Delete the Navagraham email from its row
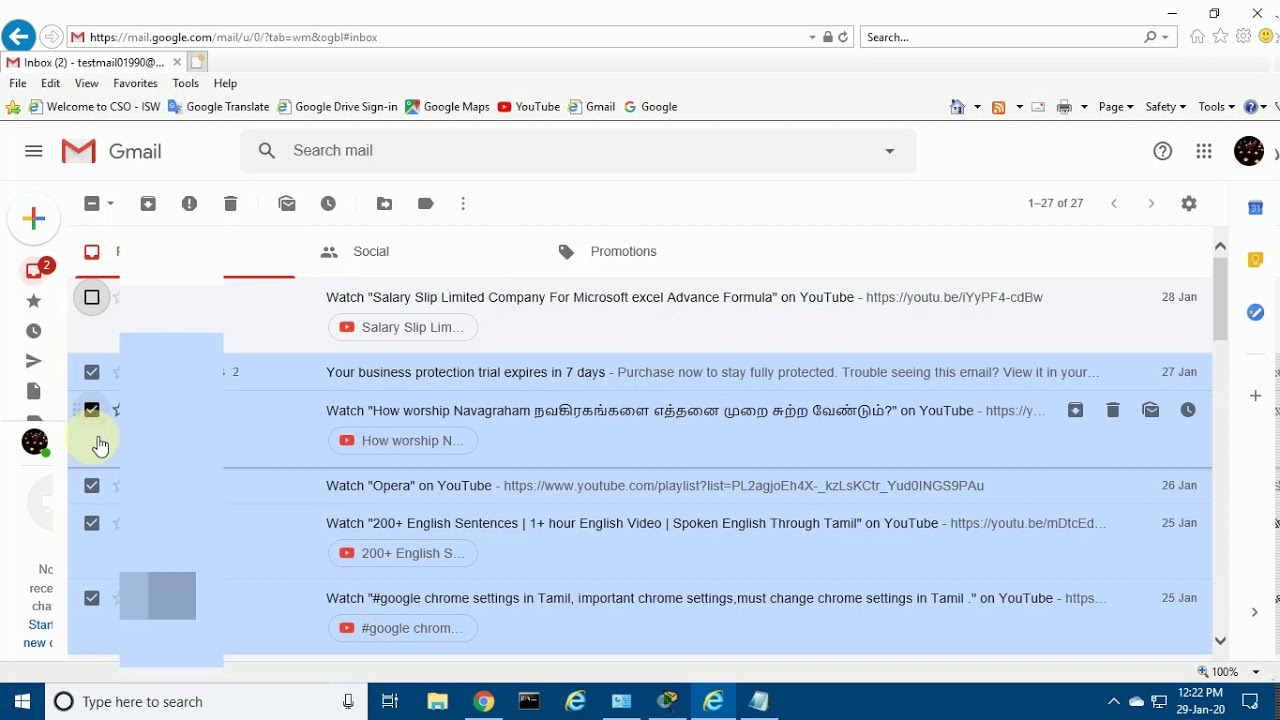Image resolution: width=1280 pixels, height=720 pixels. 1113,410
